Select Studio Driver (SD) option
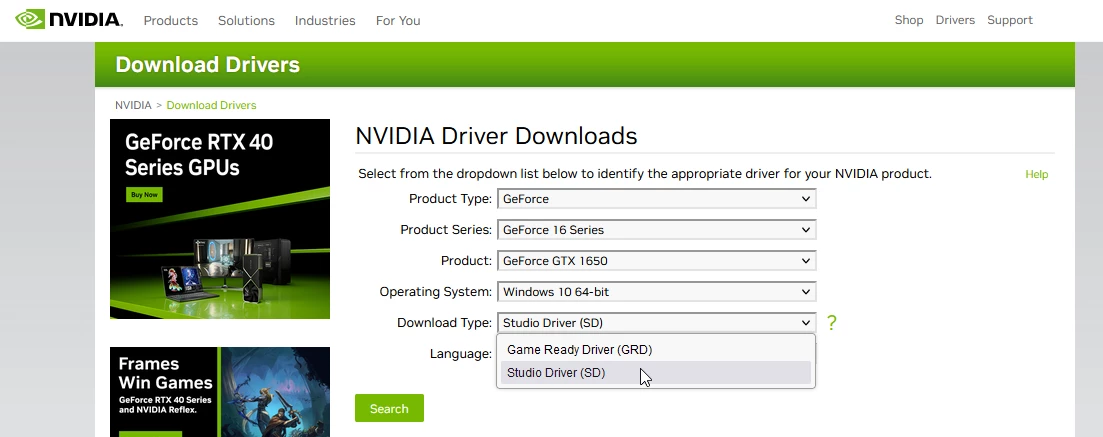Viewport: 1103px width, 437px height. point(656,373)
